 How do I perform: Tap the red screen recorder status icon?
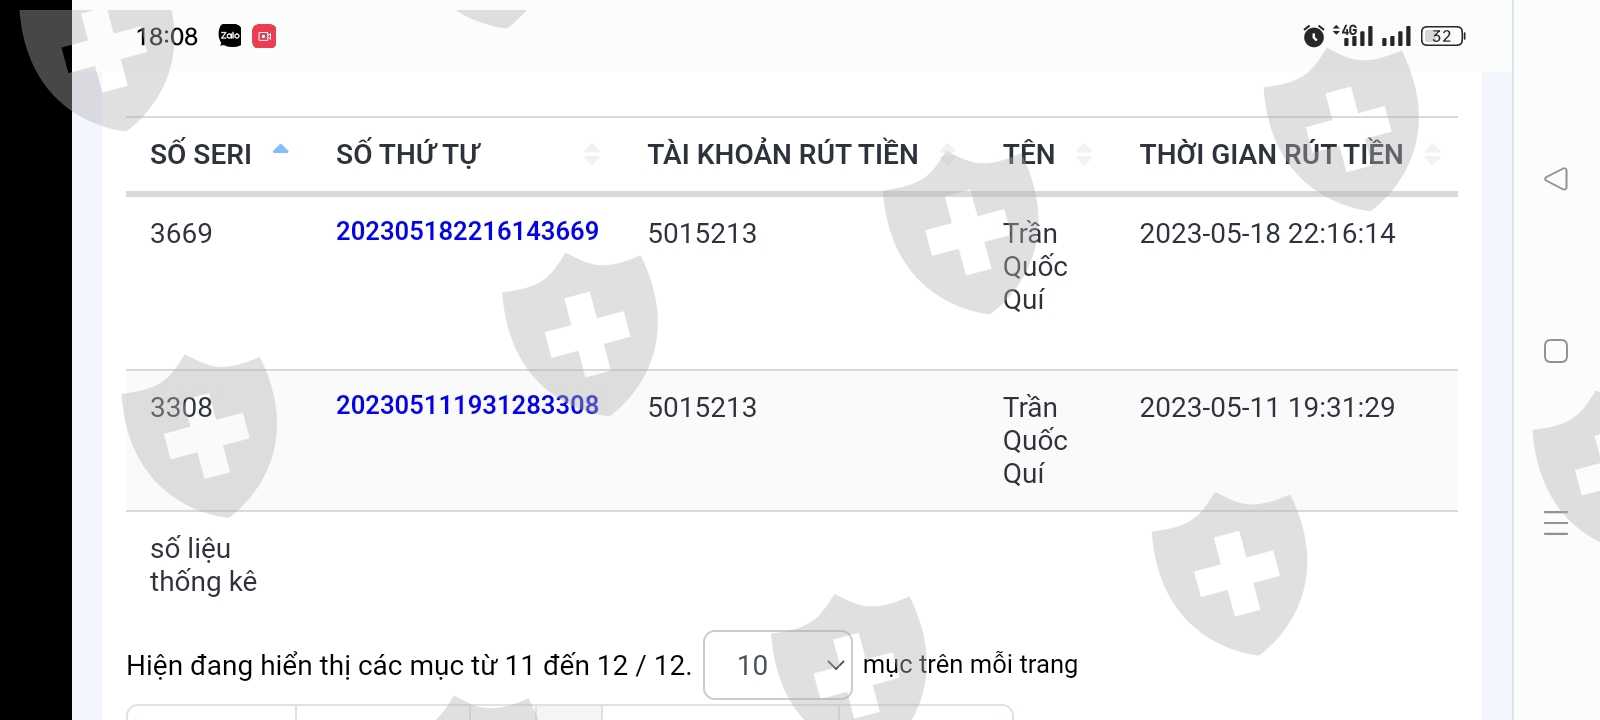click(x=264, y=37)
